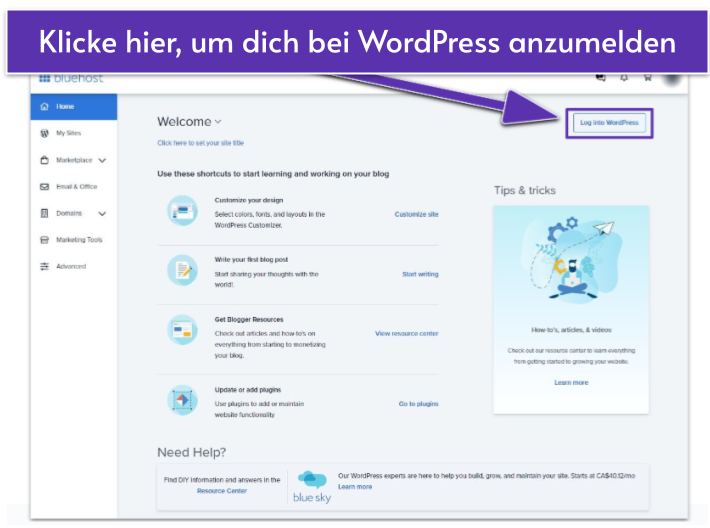Open Marketplace in the sidebar
Image resolution: width=710 pixels, height=528 pixels.
(x=74, y=160)
